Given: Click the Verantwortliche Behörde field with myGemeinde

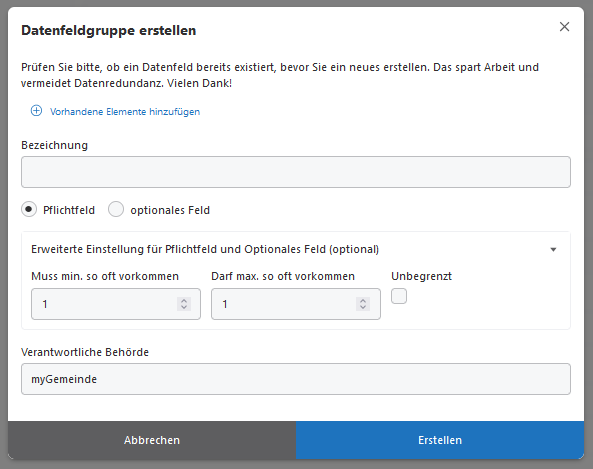Looking at the screenshot, I should 296,379.
